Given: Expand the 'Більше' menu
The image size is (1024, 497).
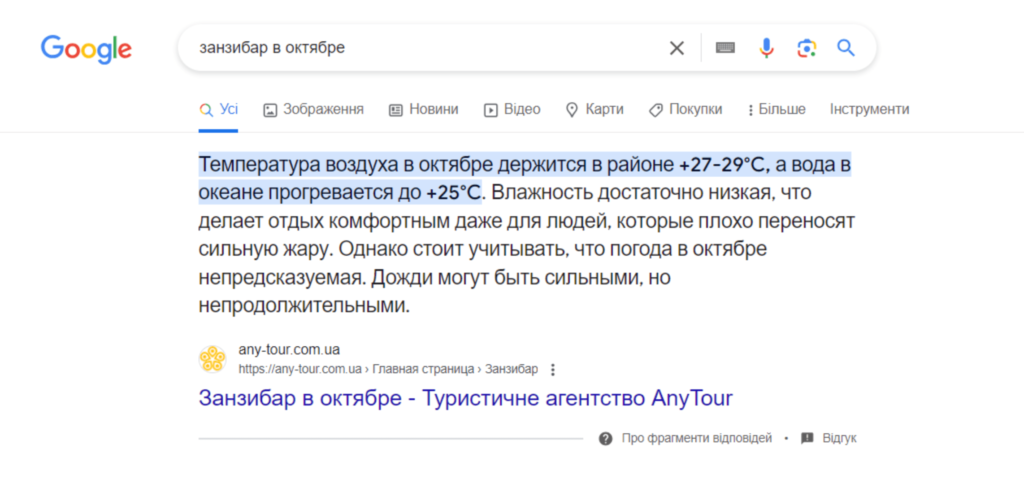Looking at the screenshot, I should coord(776,110).
